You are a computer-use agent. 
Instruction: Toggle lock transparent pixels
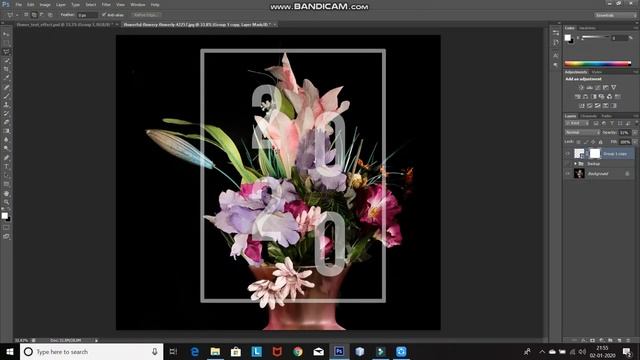tap(578, 142)
